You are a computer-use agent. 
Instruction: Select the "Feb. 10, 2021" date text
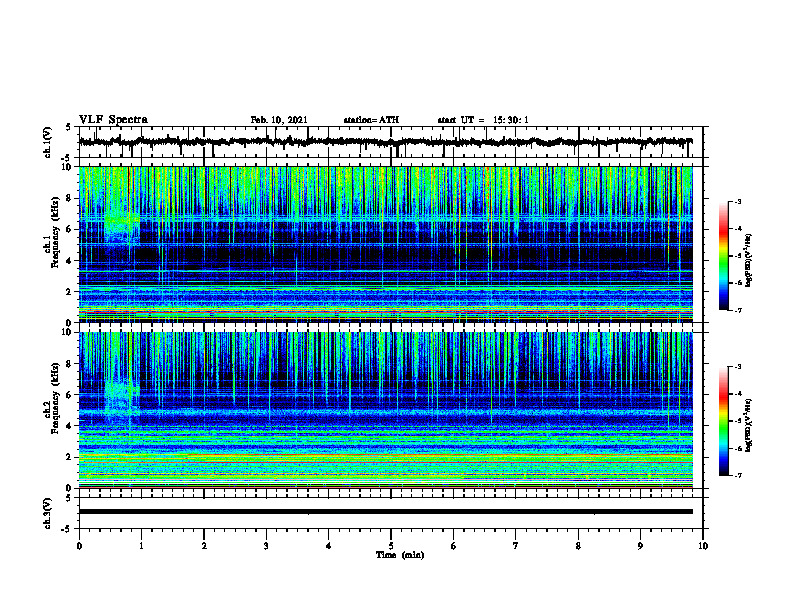(x=279, y=120)
